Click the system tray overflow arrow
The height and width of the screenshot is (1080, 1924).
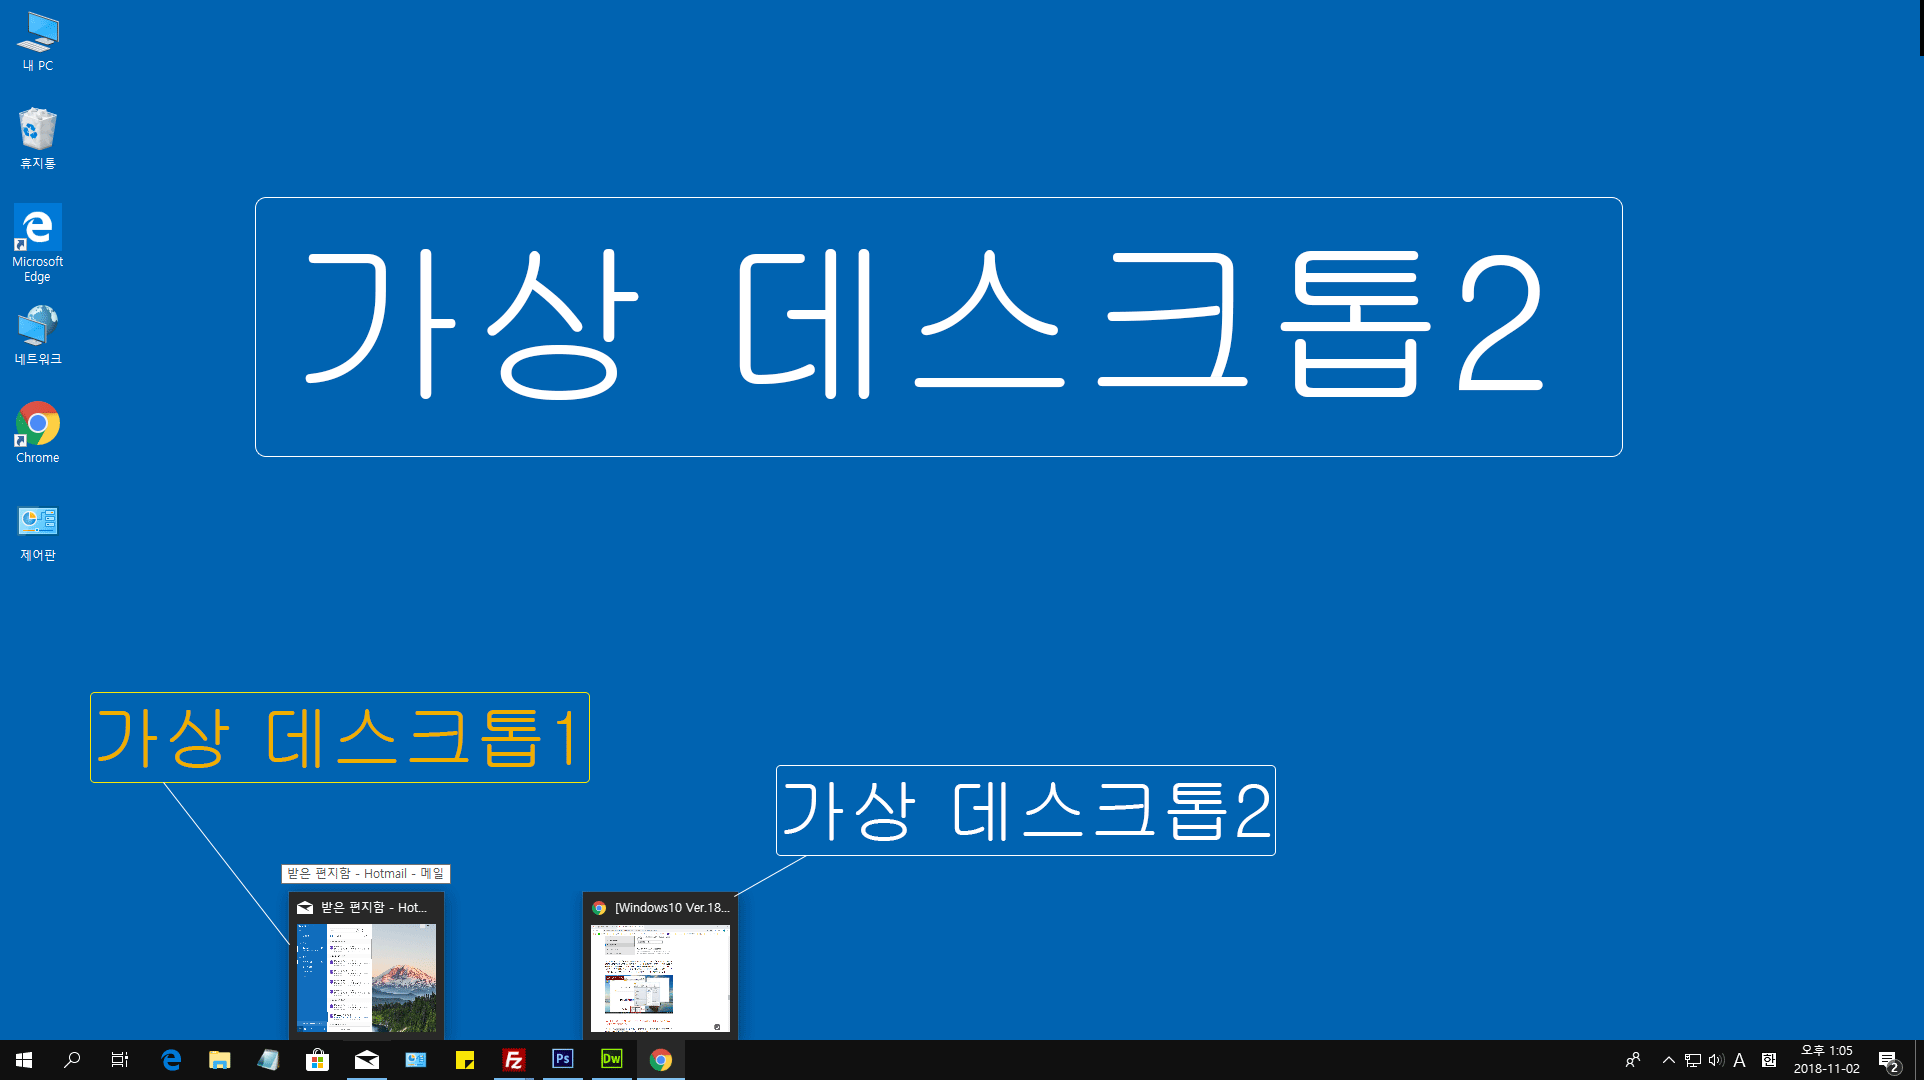pos(1668,1059)
